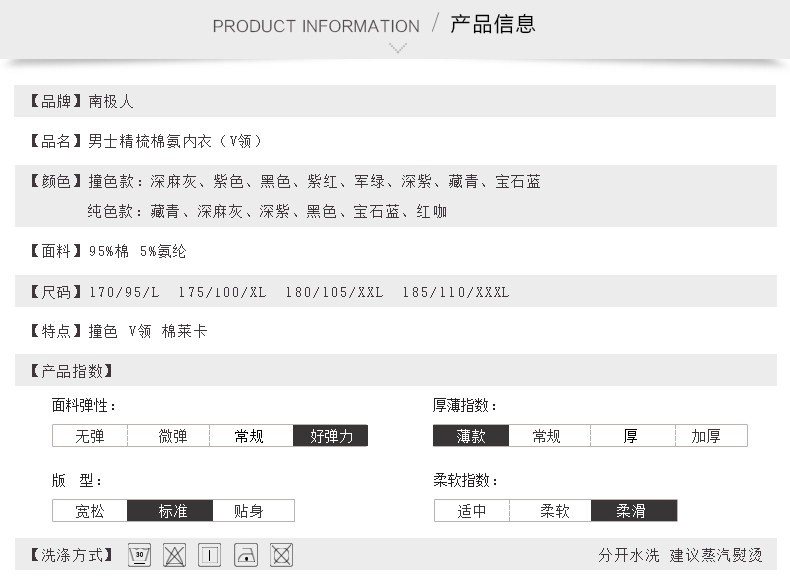Screen dimensions: 790x580
Task: Choose the 标准 fit option
Action: pos(172,511)
